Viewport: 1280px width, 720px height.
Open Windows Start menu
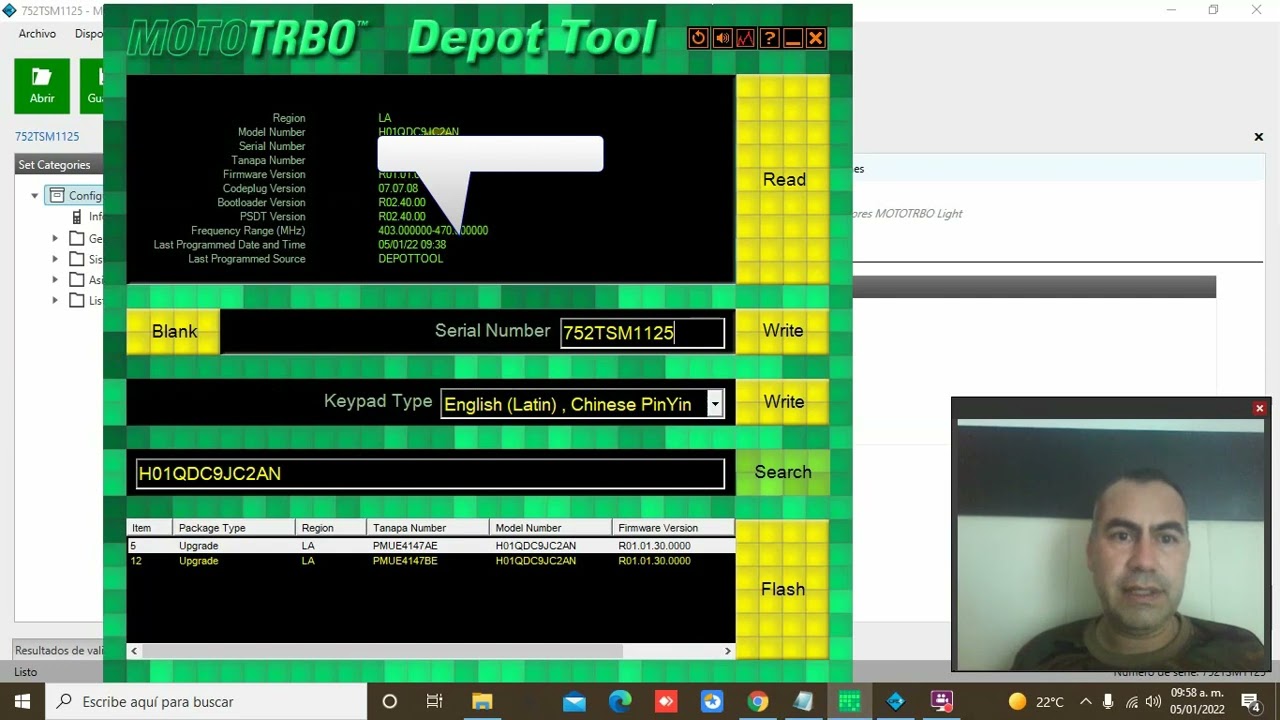click(x=22, y=701)
